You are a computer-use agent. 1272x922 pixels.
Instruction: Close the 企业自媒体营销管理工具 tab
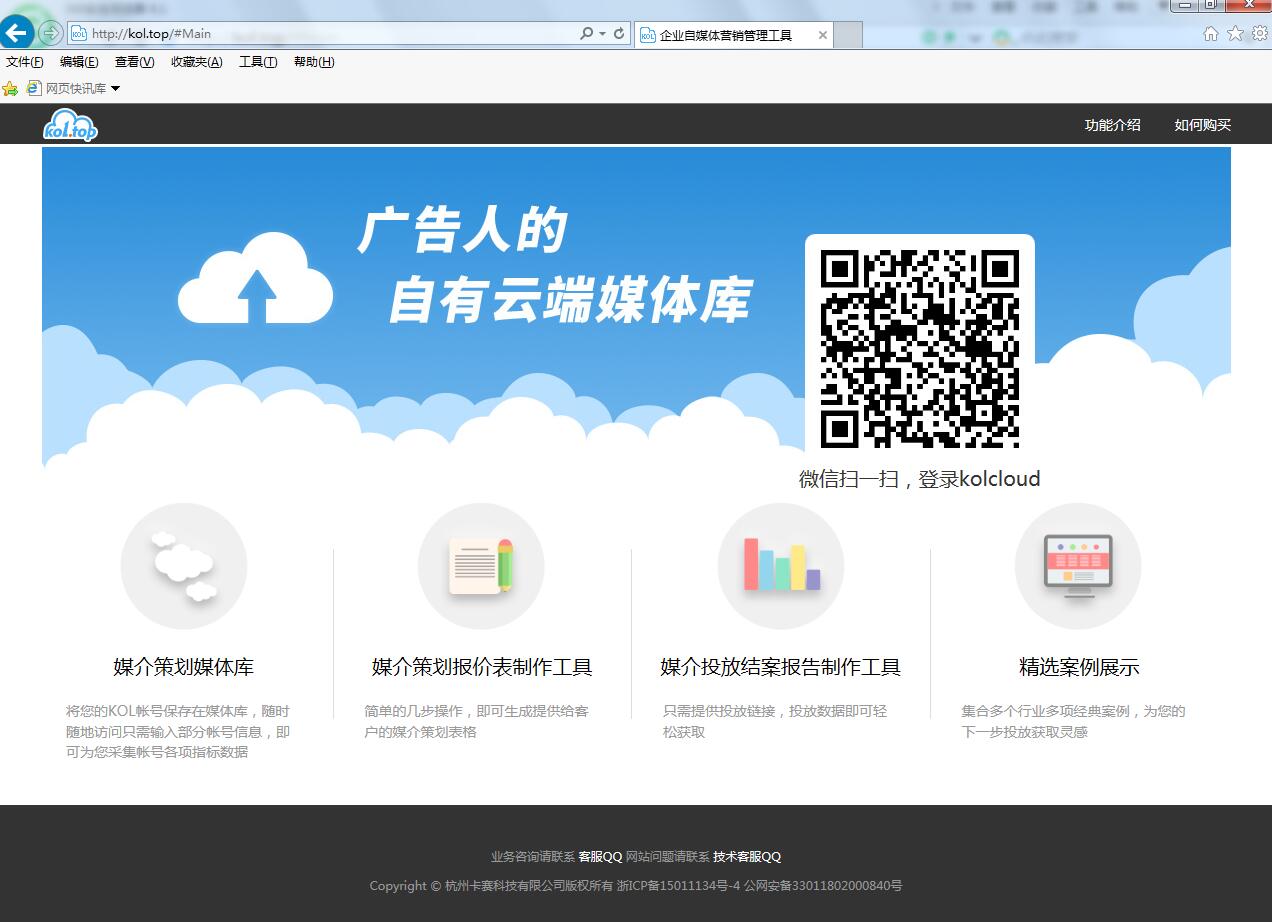[823, 35]
